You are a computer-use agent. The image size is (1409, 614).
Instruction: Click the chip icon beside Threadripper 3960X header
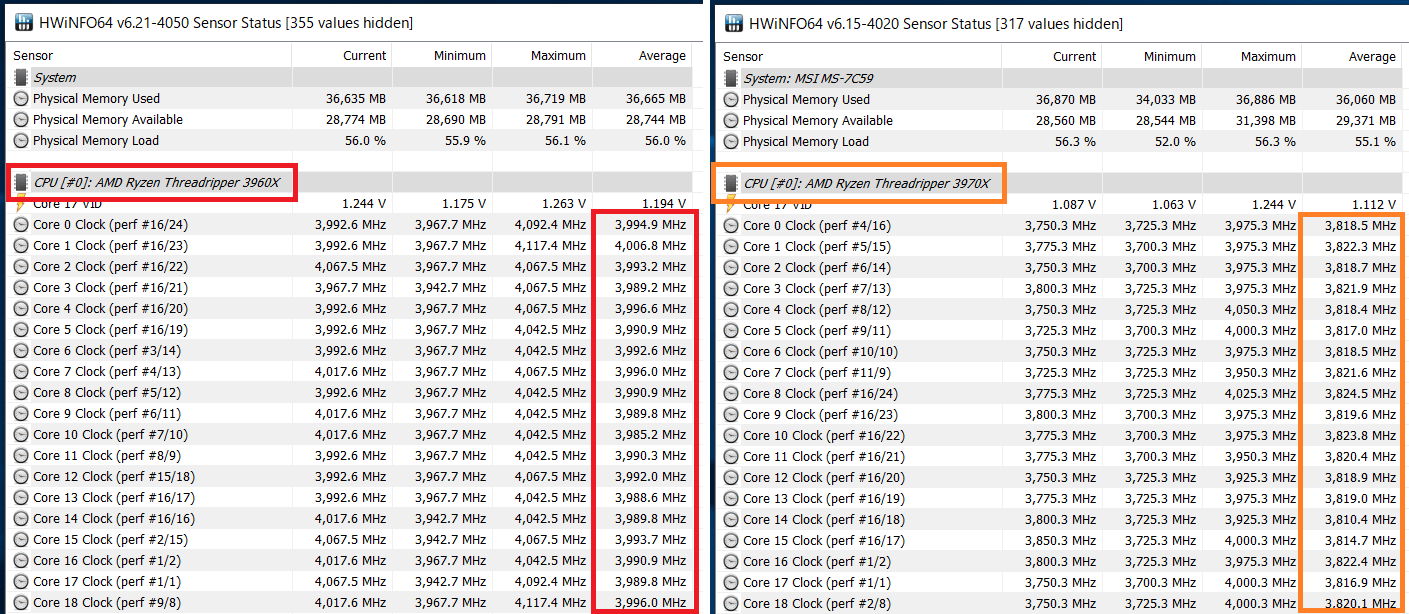click(x=21, y=182)
